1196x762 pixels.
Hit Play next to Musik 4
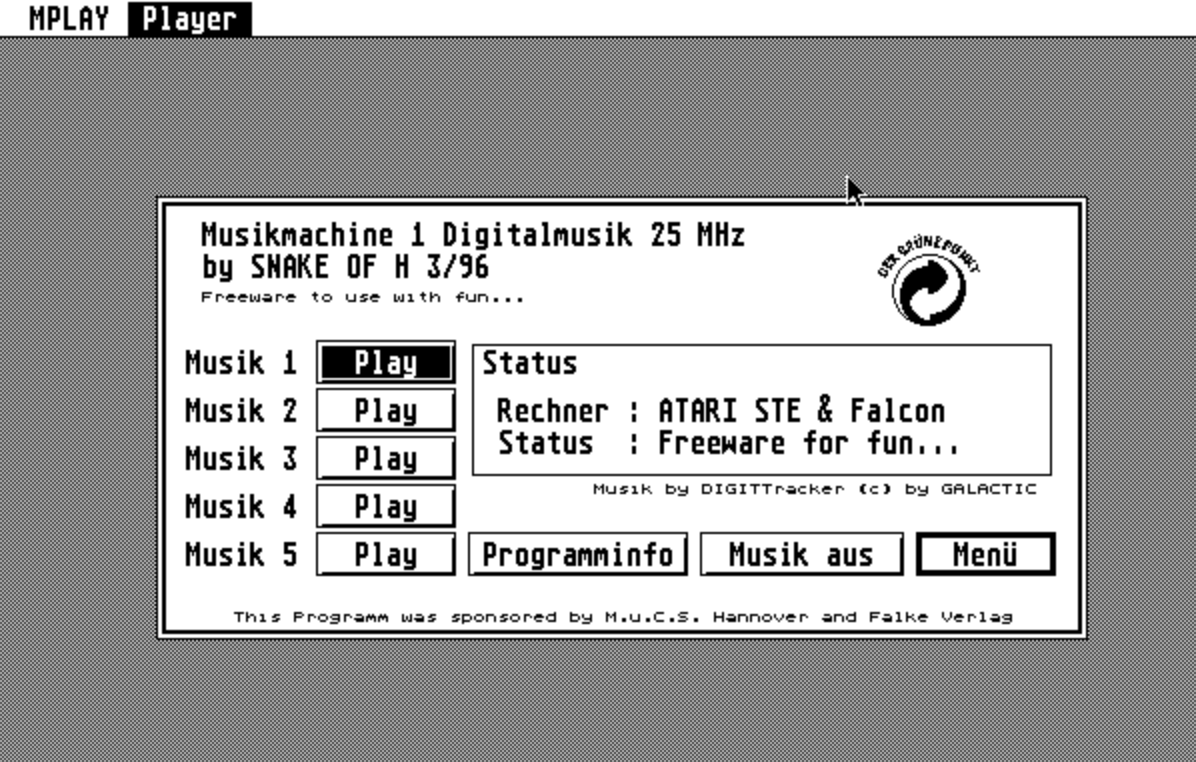pos(386,506)
